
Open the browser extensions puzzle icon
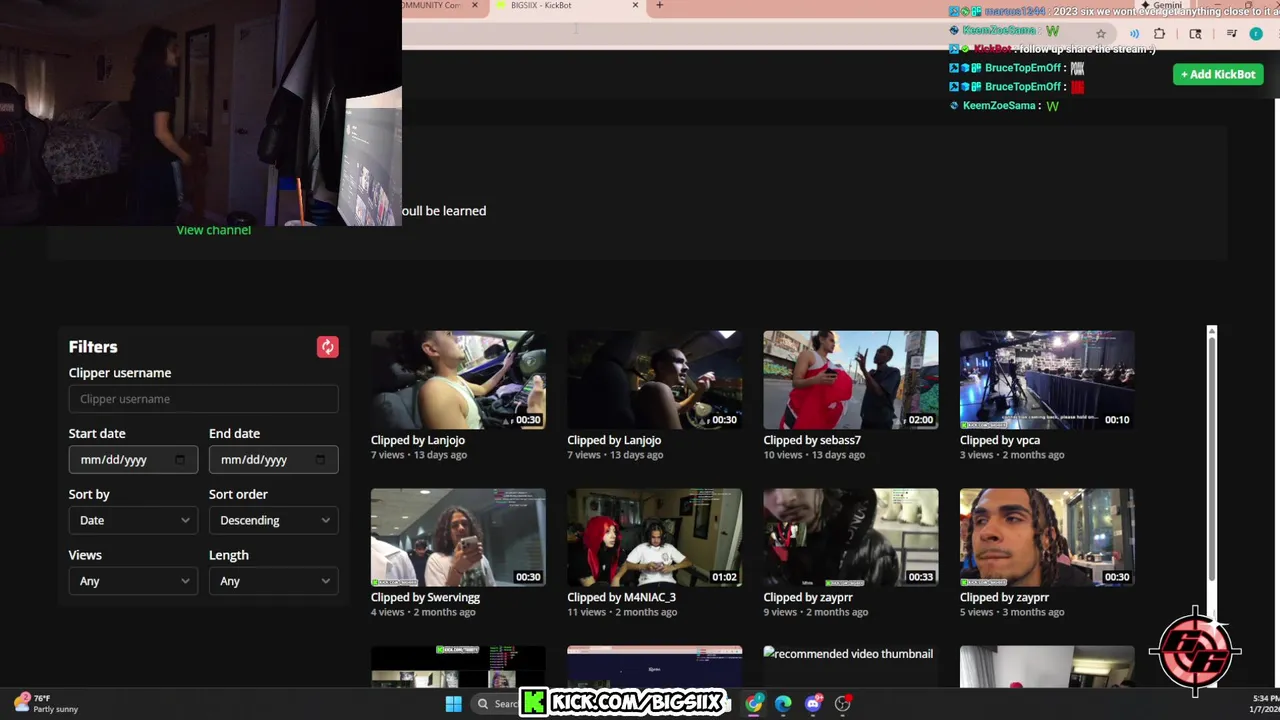[x=1160, y=34]
